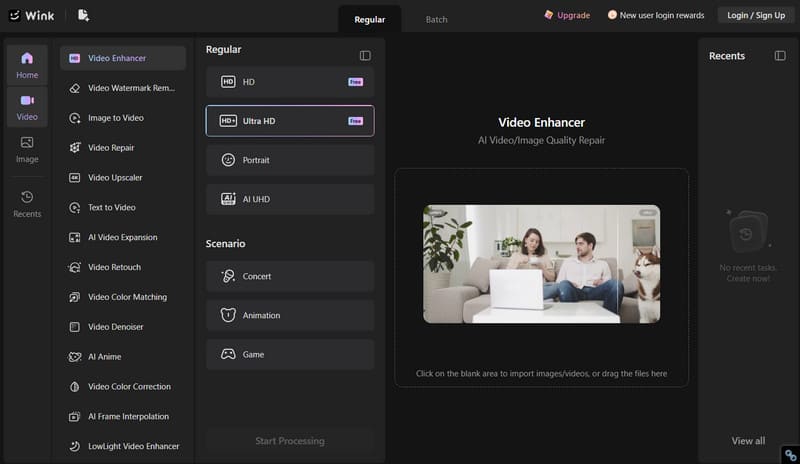Click the Video Color Matching tool
Screen dimensions: 800x464
click(x=122, y=297)
